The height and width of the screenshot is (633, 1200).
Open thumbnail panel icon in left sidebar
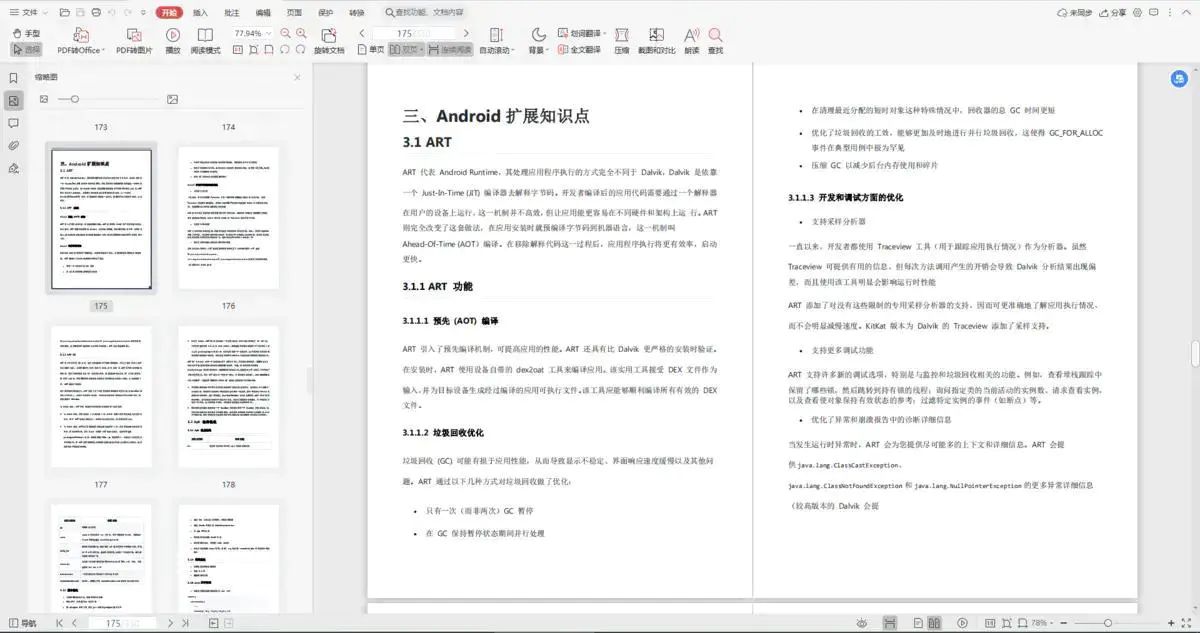(x=13, y=101)
